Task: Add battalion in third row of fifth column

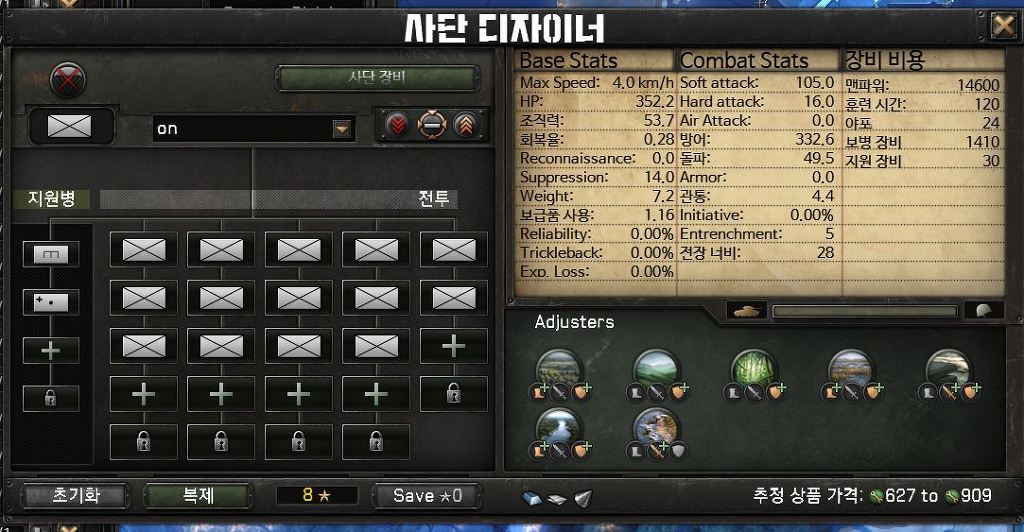Action: (x=454, y=346)
